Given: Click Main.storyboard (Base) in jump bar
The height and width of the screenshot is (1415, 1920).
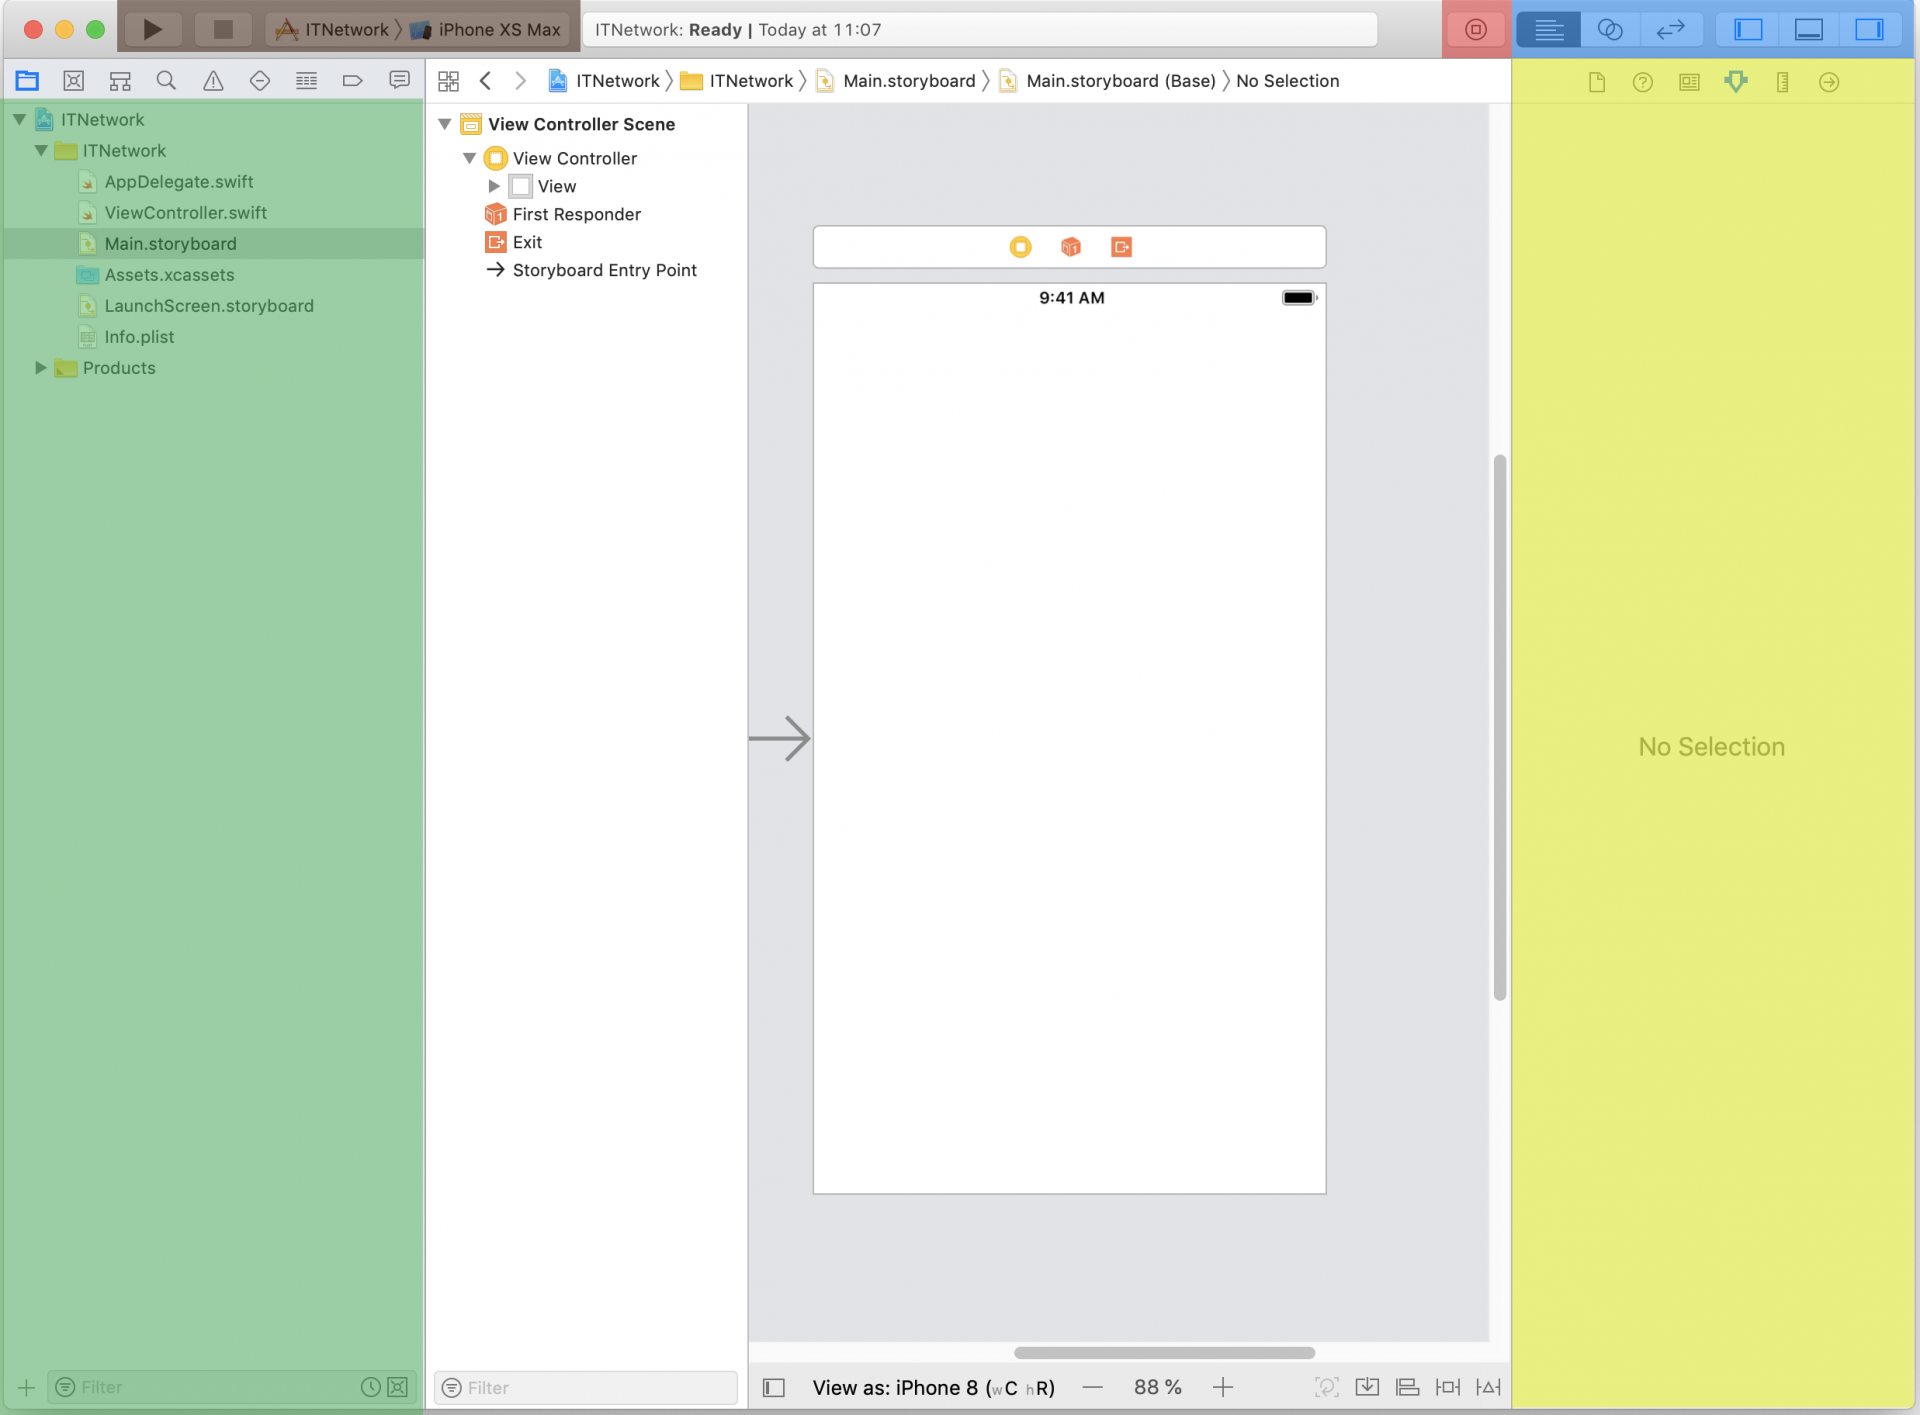Looking at the screenshot, I should (1108, 81).
